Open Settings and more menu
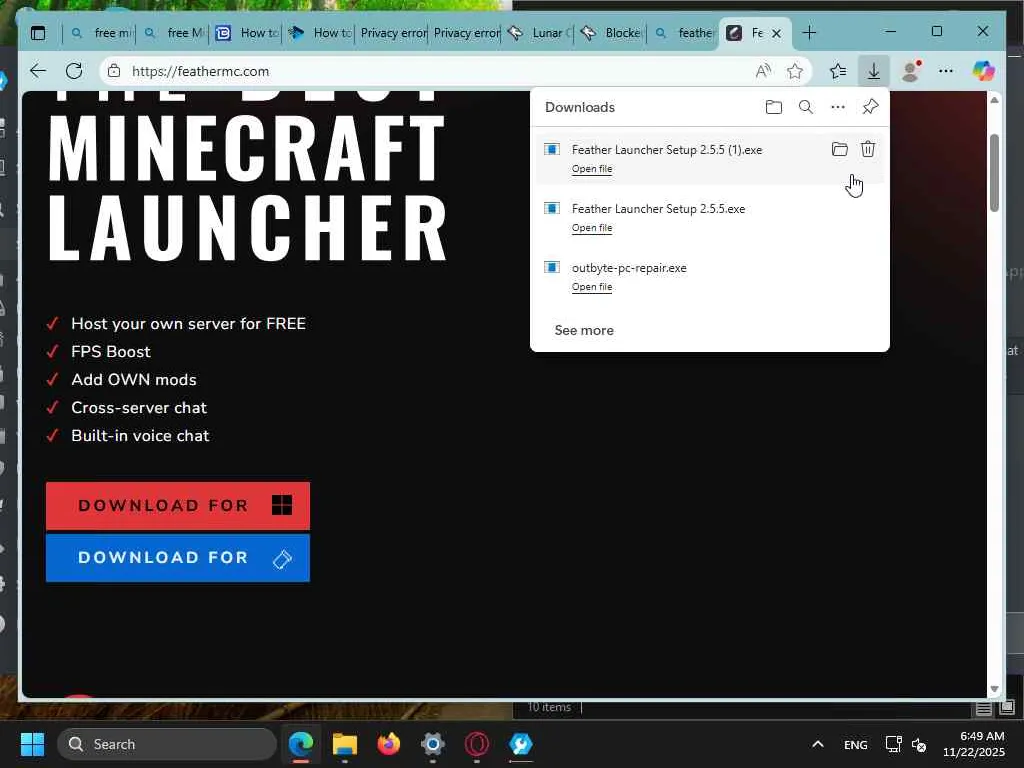 click(946, 71)
